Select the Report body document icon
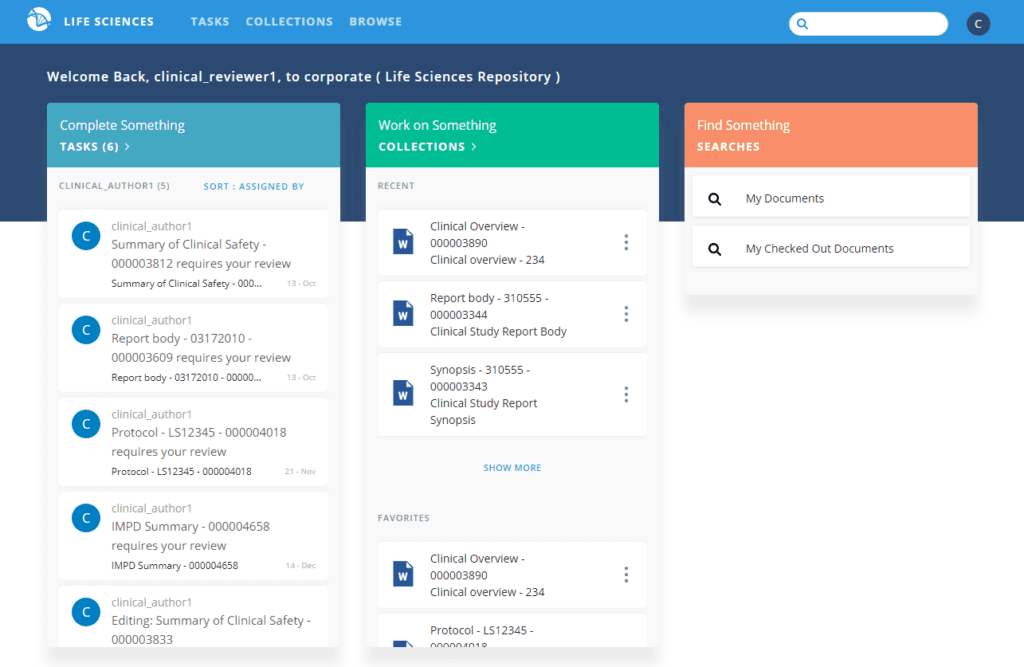The image size is (1024, 667). point(401,313)
